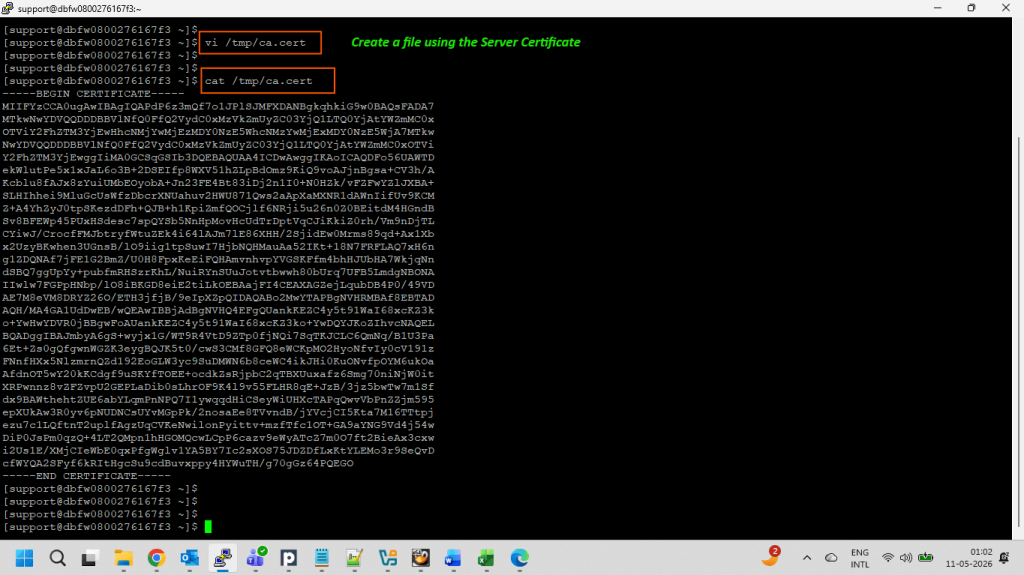
Task: Check the battery status icon
Action: point(925,557)
